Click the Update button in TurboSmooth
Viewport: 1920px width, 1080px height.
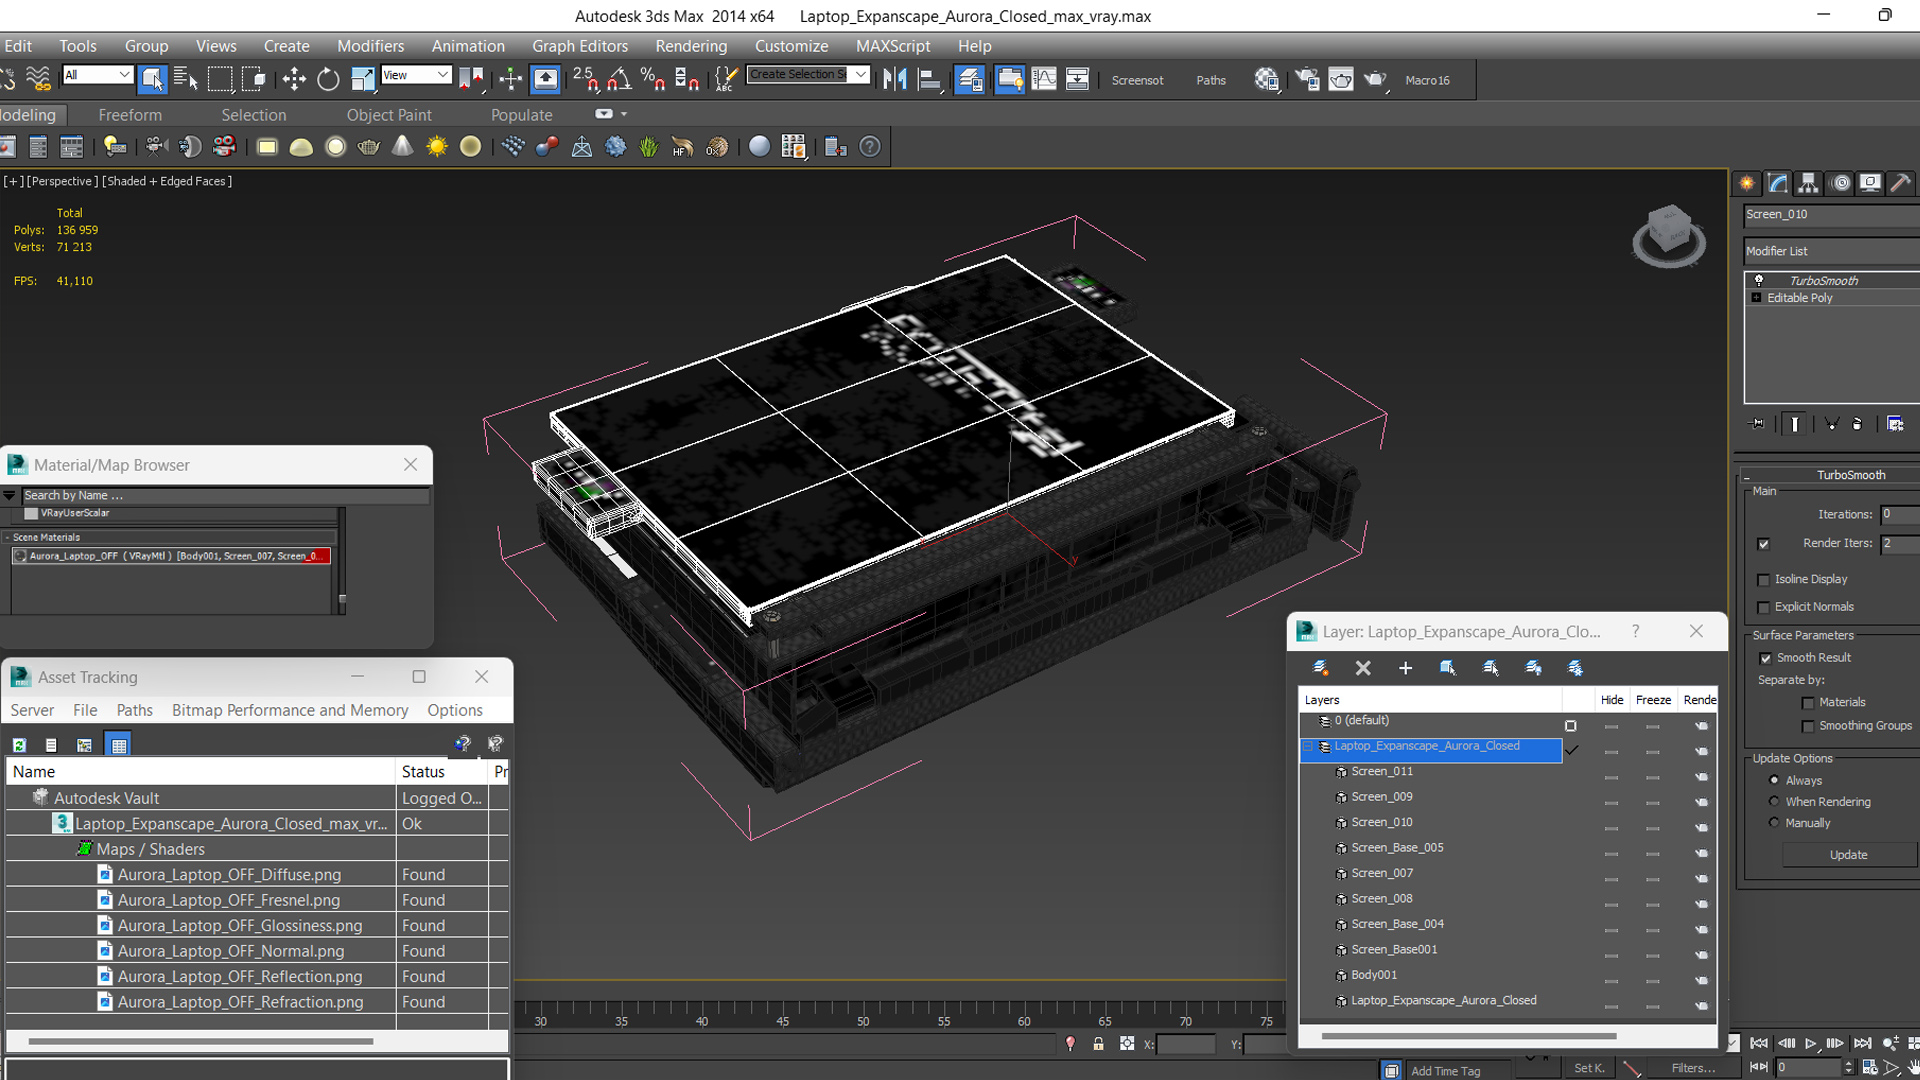[1848, 855]
